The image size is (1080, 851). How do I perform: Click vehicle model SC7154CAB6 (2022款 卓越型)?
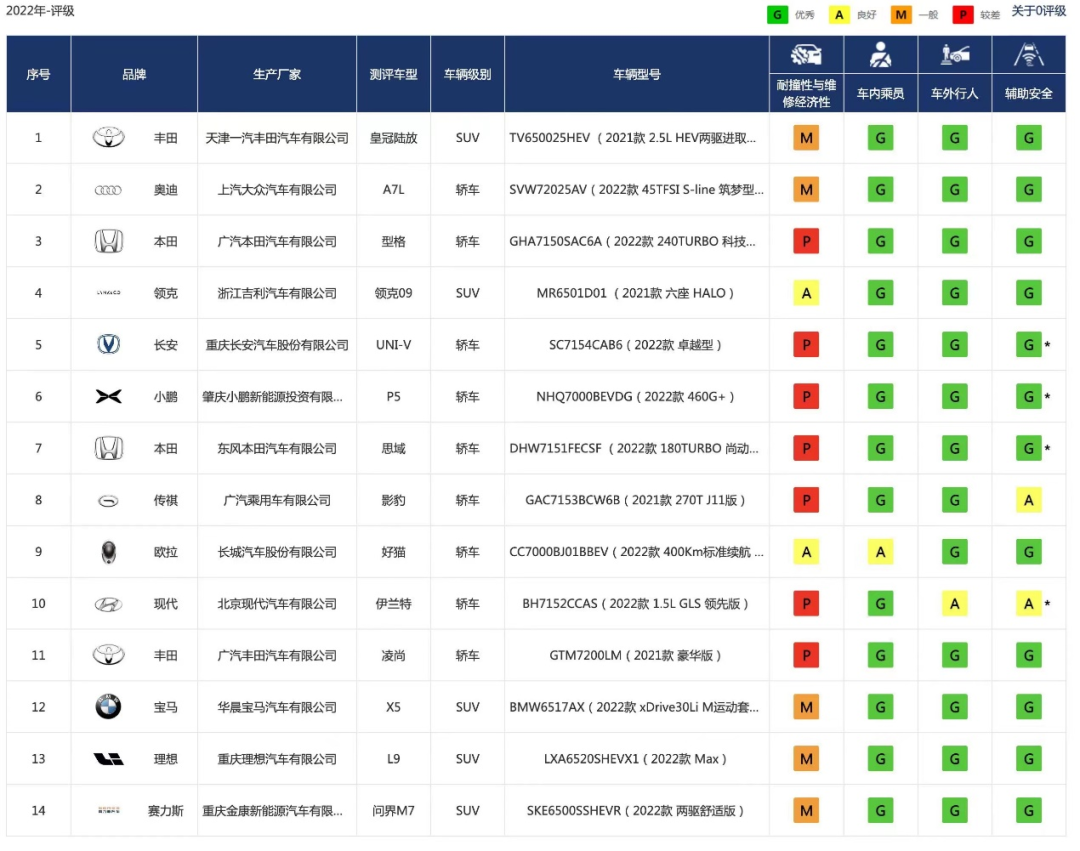(x=636, y=345)
